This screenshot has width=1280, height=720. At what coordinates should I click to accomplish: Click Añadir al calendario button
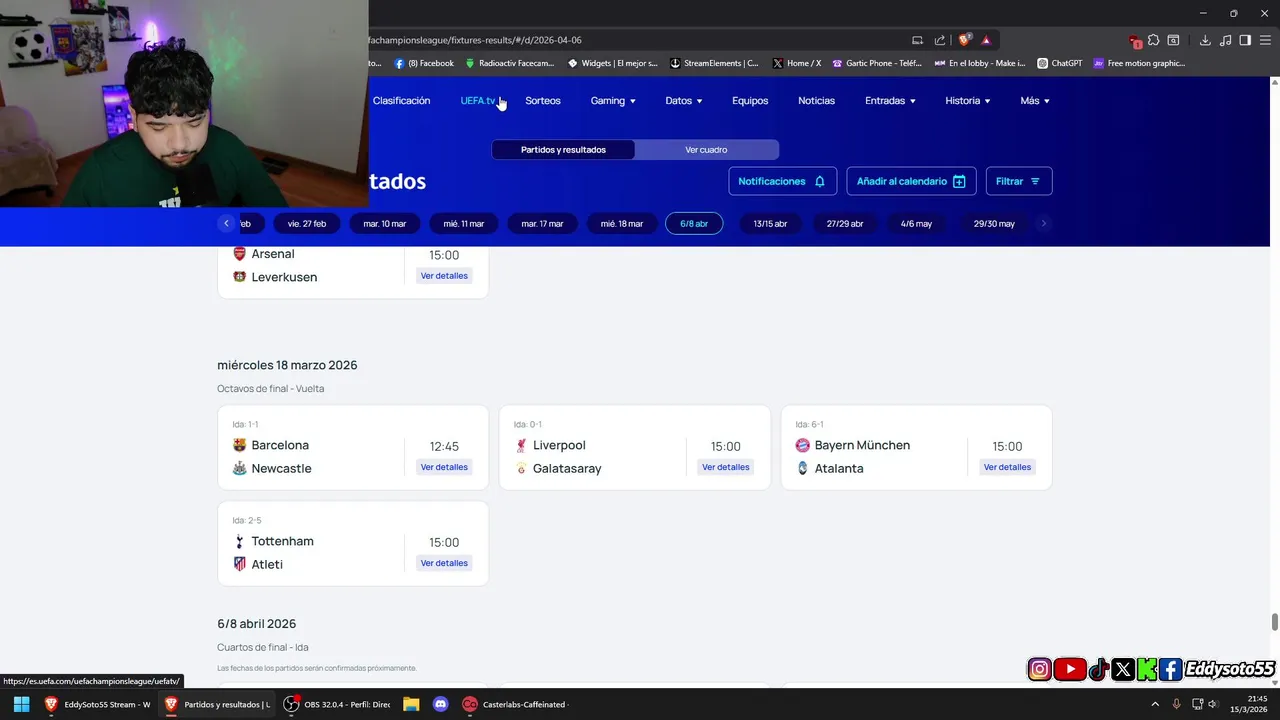911,181
